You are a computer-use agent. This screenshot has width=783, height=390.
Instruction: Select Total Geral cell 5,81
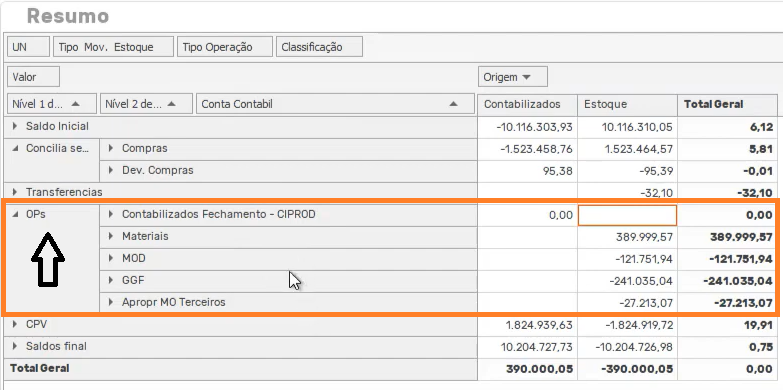tap(728, 149)
